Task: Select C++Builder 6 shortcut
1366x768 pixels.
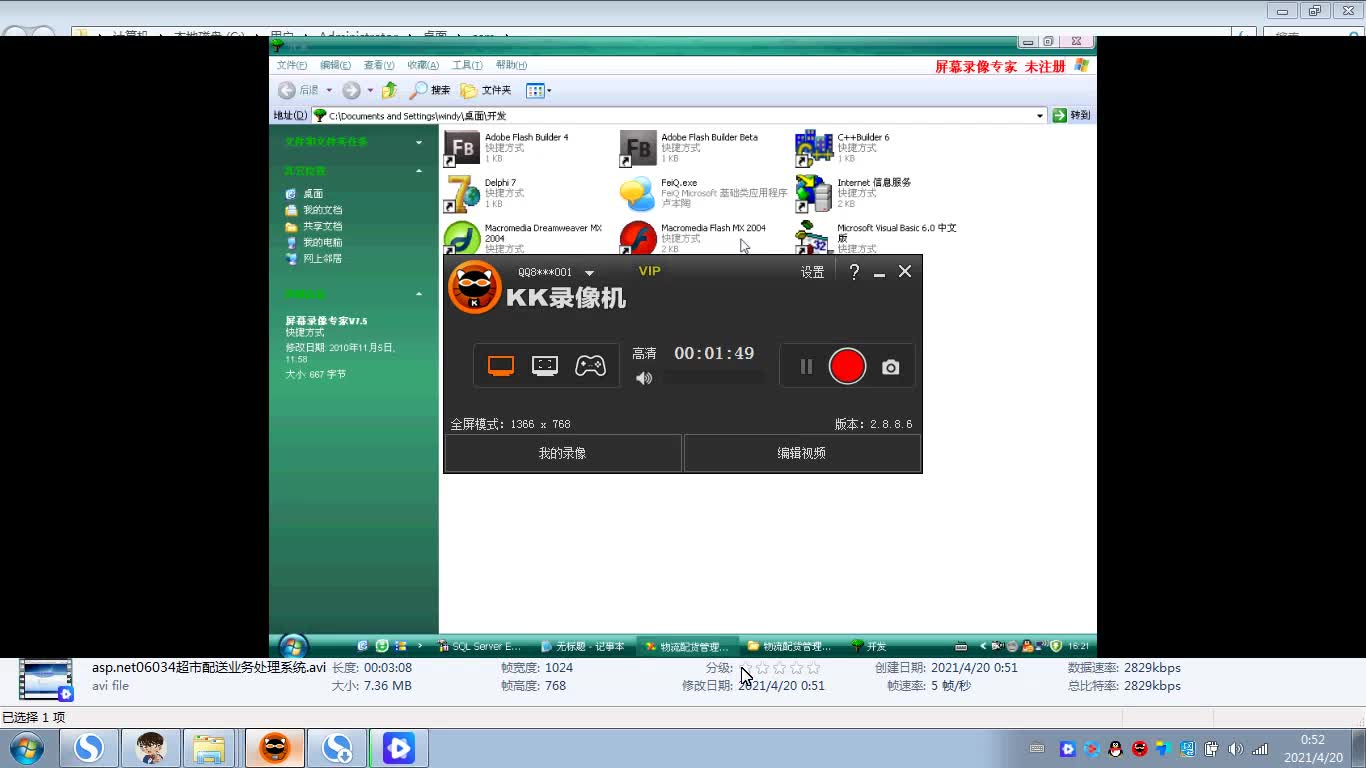Action: click(843, 148)
